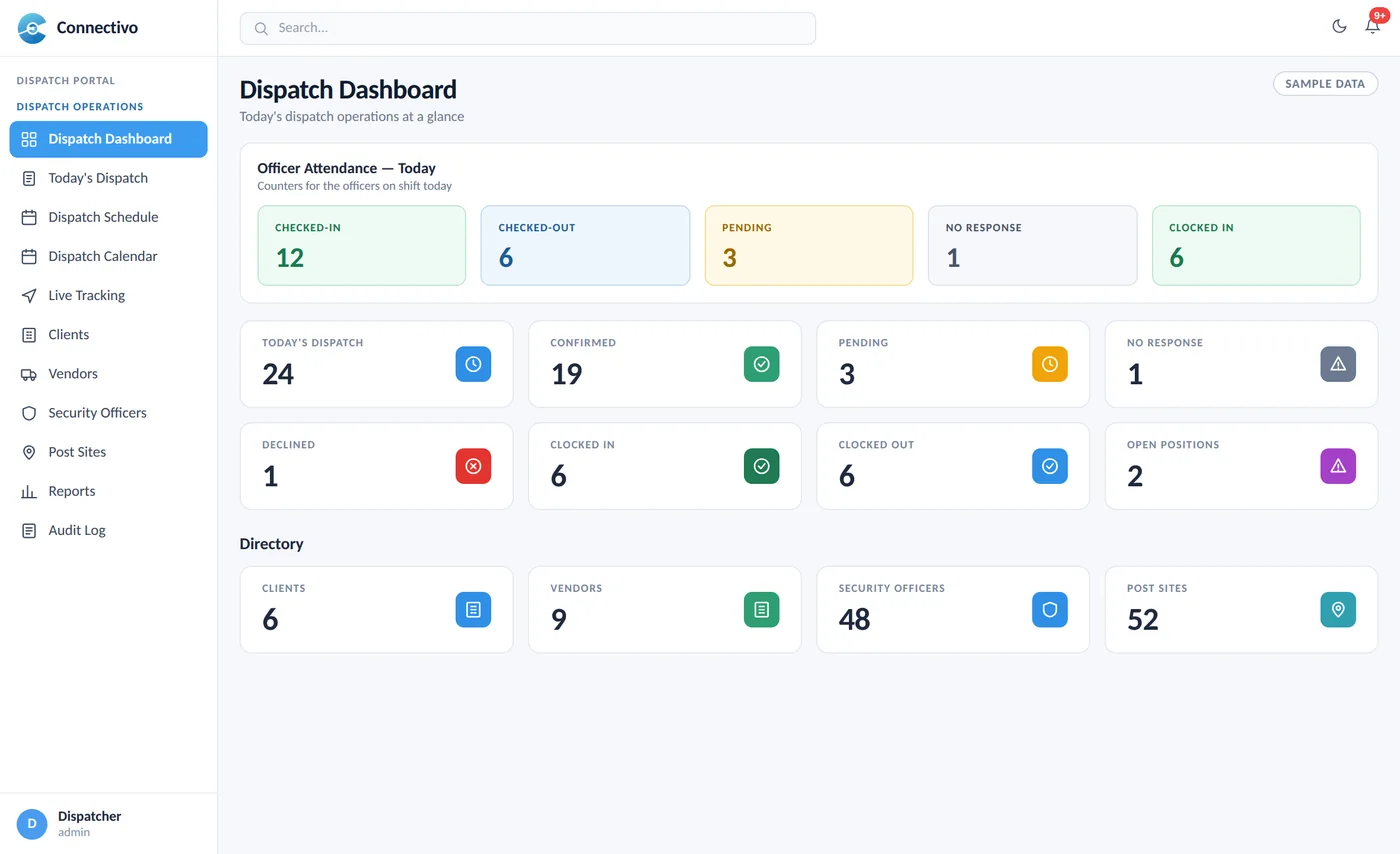Select the green Clocked In attendance card
Viewport: 1400px width, 854px height.
[x=1256, y=246]
